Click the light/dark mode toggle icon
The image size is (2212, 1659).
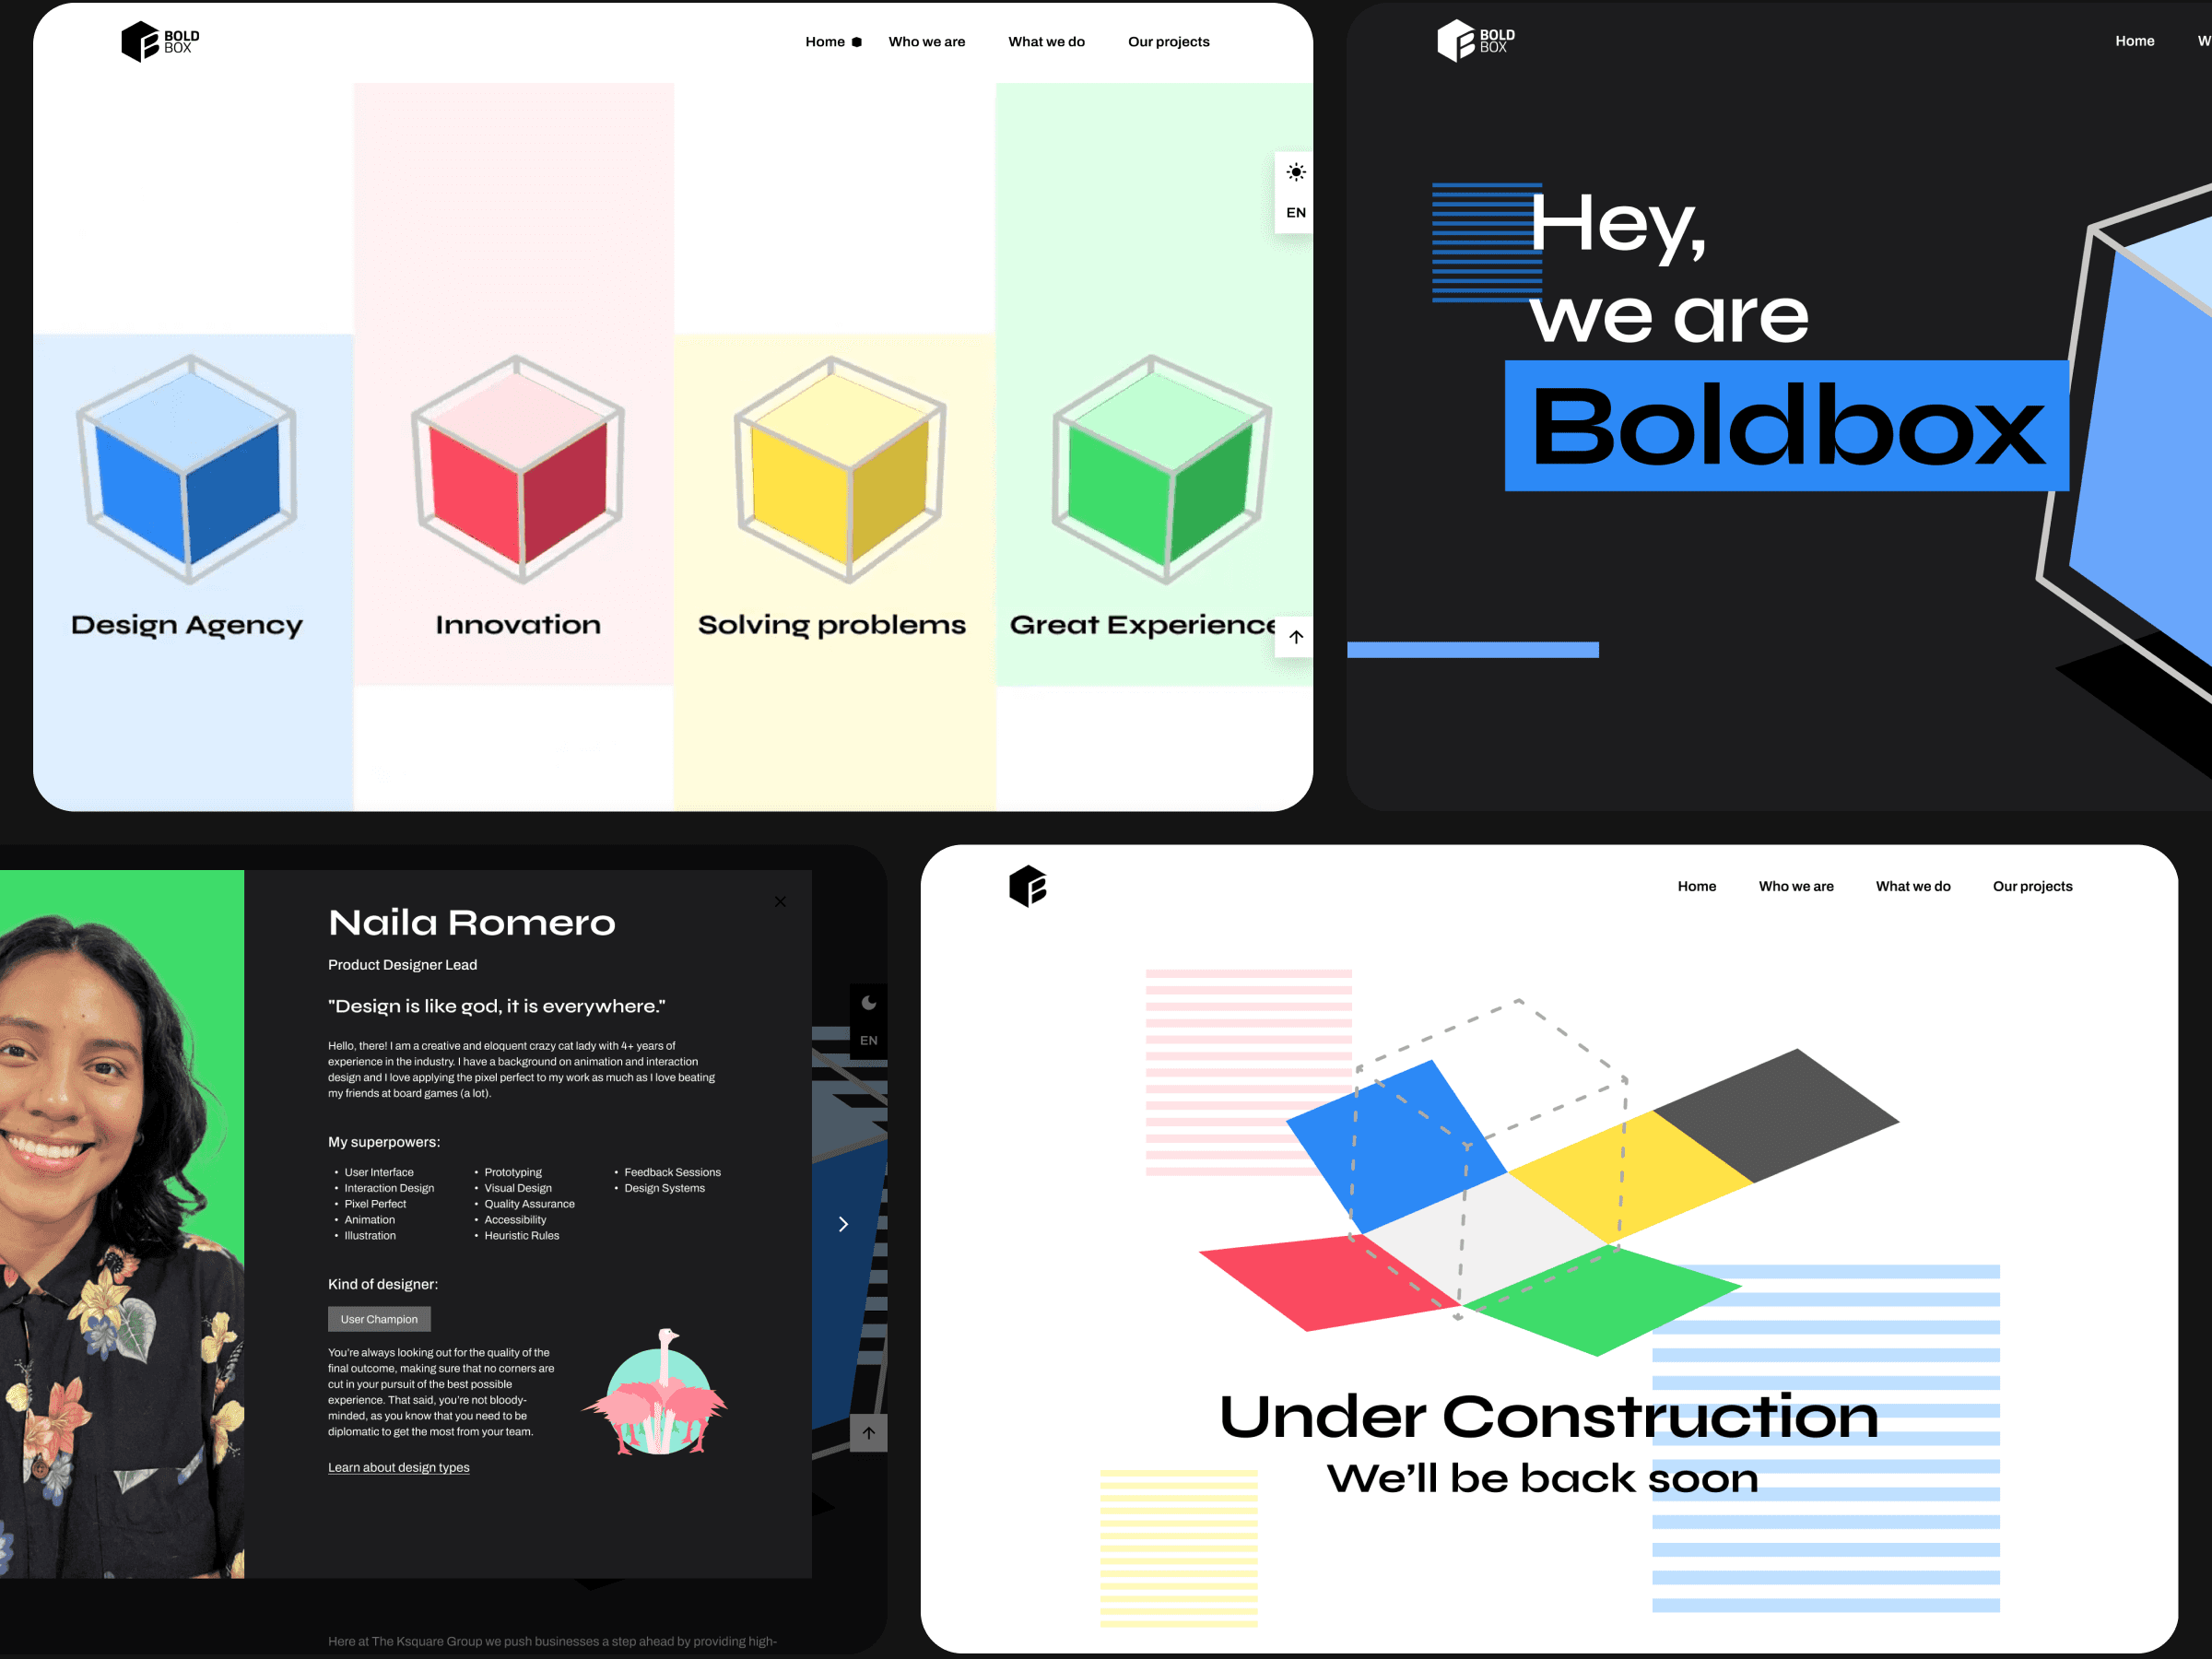click(1296, 169)
